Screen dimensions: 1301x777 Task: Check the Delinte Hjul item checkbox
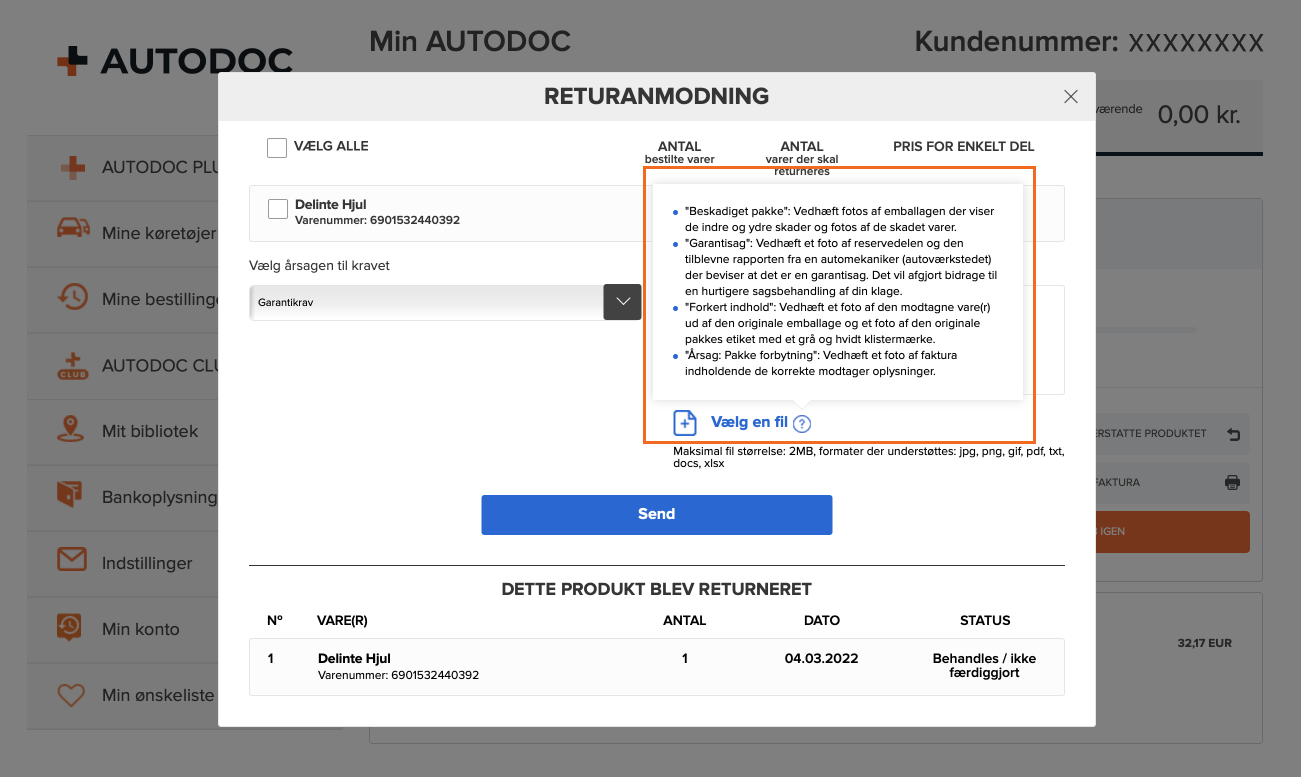coord(278,208)
